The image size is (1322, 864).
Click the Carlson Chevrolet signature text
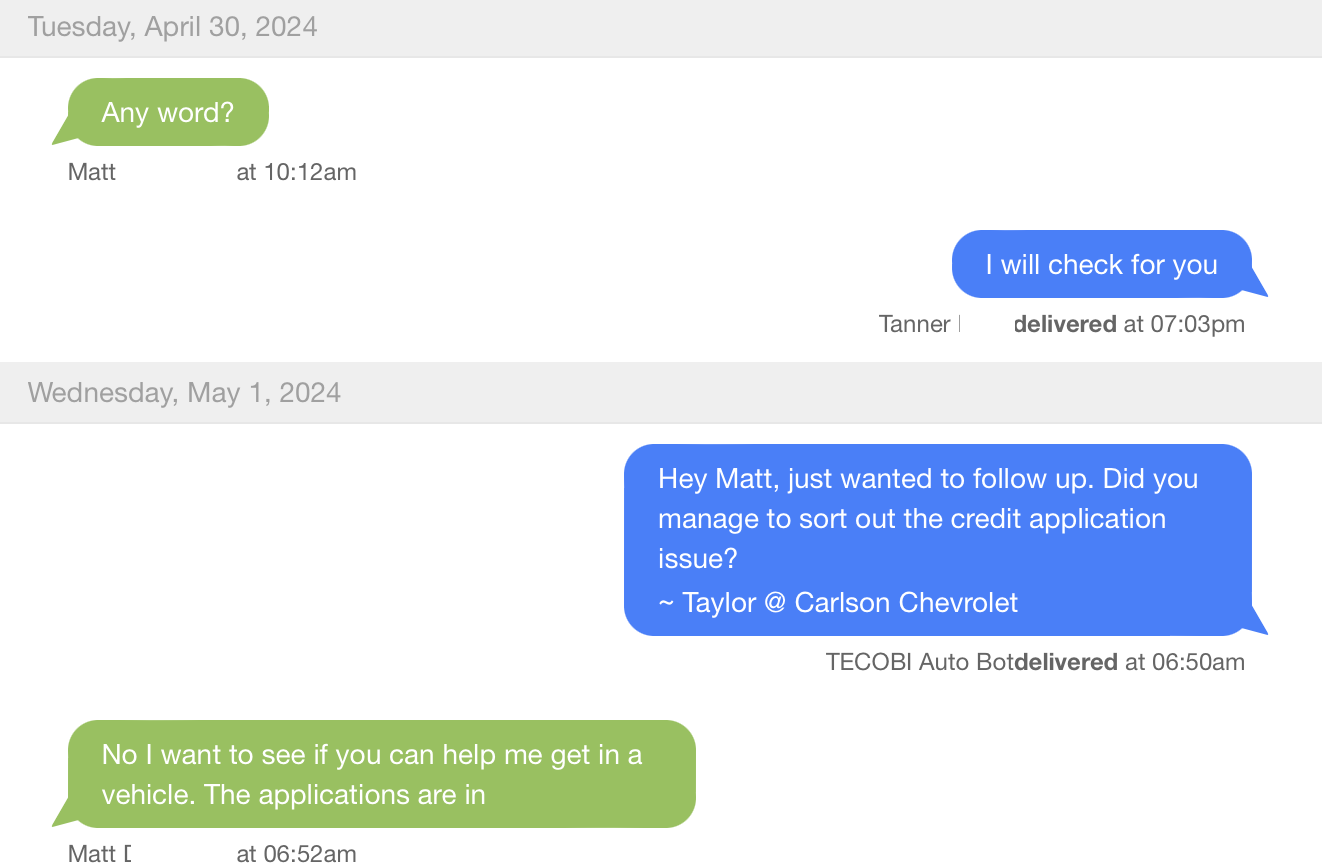point(837,602)
